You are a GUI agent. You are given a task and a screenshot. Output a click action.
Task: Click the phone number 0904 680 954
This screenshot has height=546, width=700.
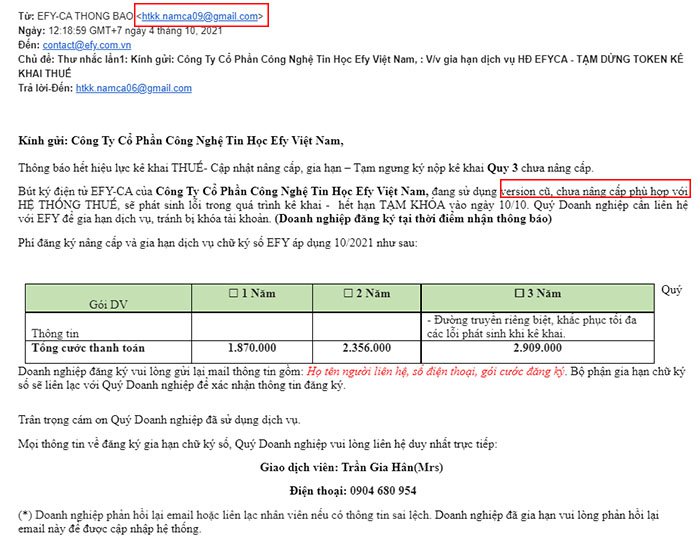[x=383, y=491]
